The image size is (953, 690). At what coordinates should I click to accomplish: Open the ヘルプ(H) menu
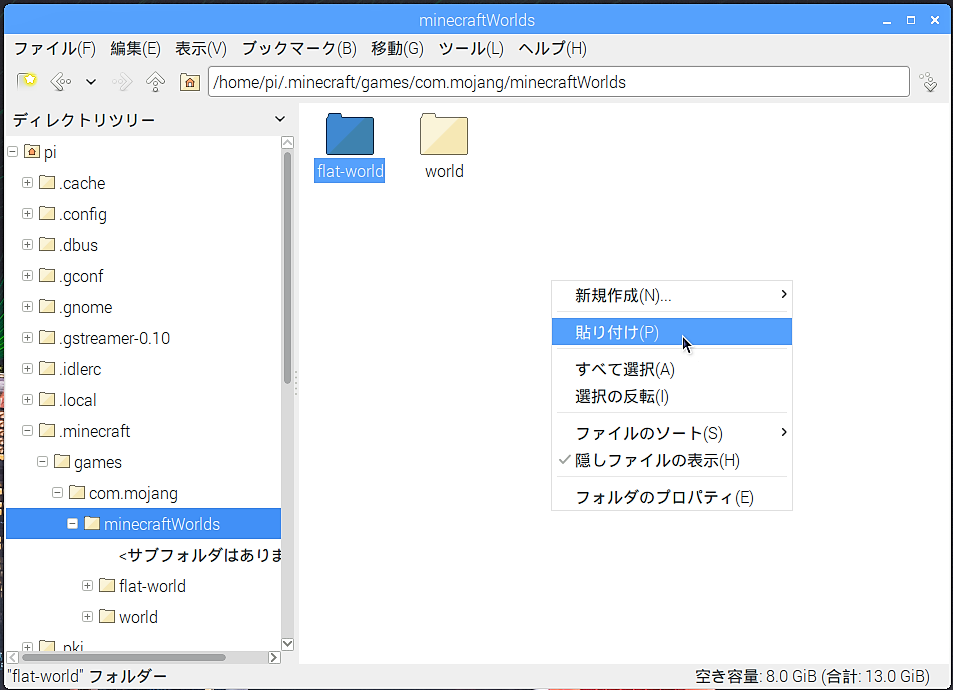[552, 49]
